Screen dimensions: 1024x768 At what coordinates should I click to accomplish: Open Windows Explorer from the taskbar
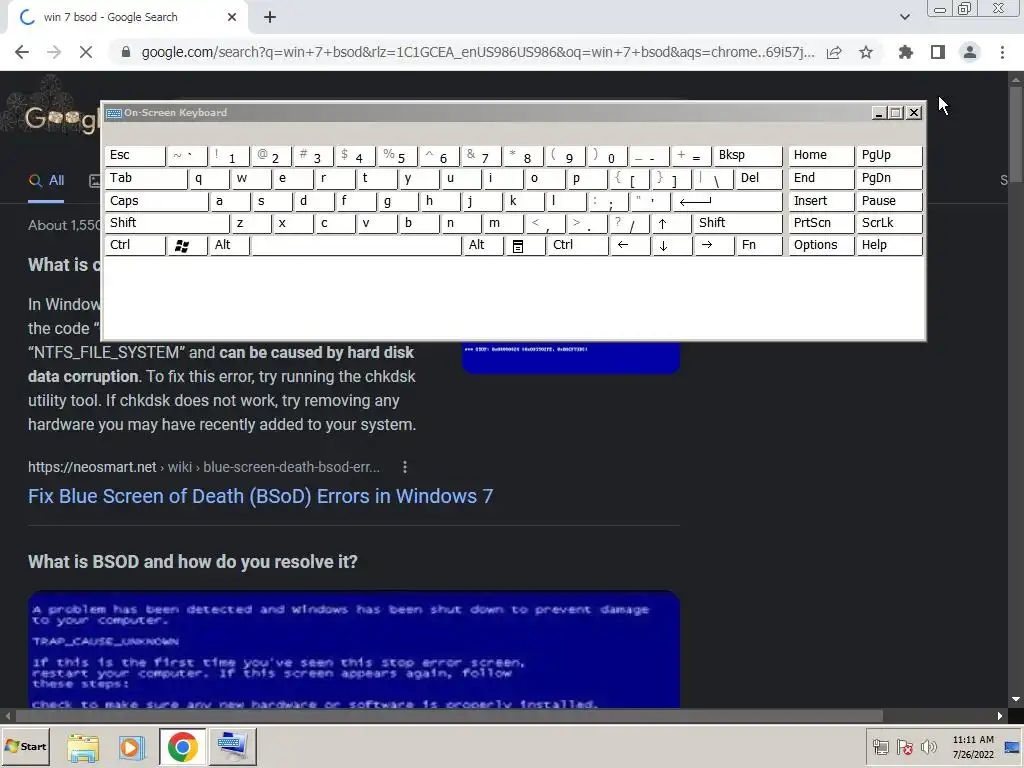(83, 746)
